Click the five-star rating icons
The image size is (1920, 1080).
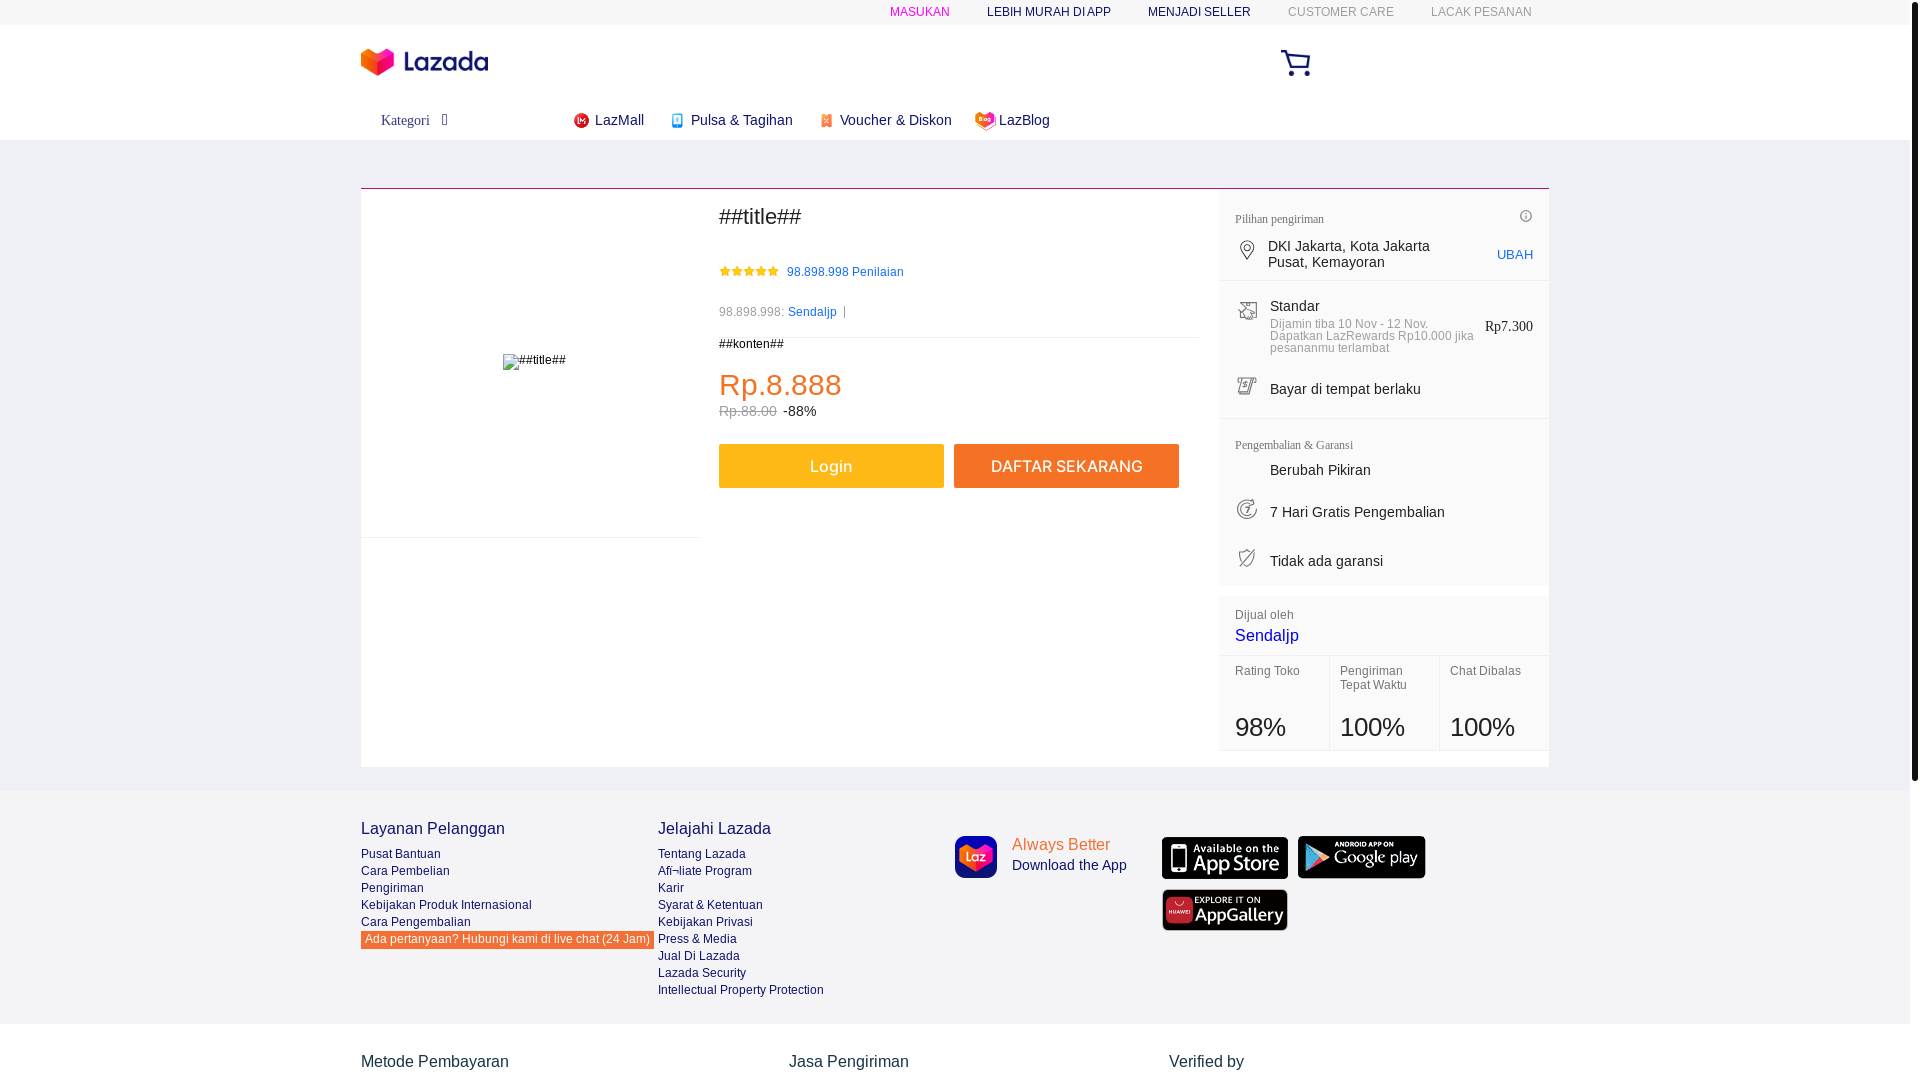tap(749, 271)
